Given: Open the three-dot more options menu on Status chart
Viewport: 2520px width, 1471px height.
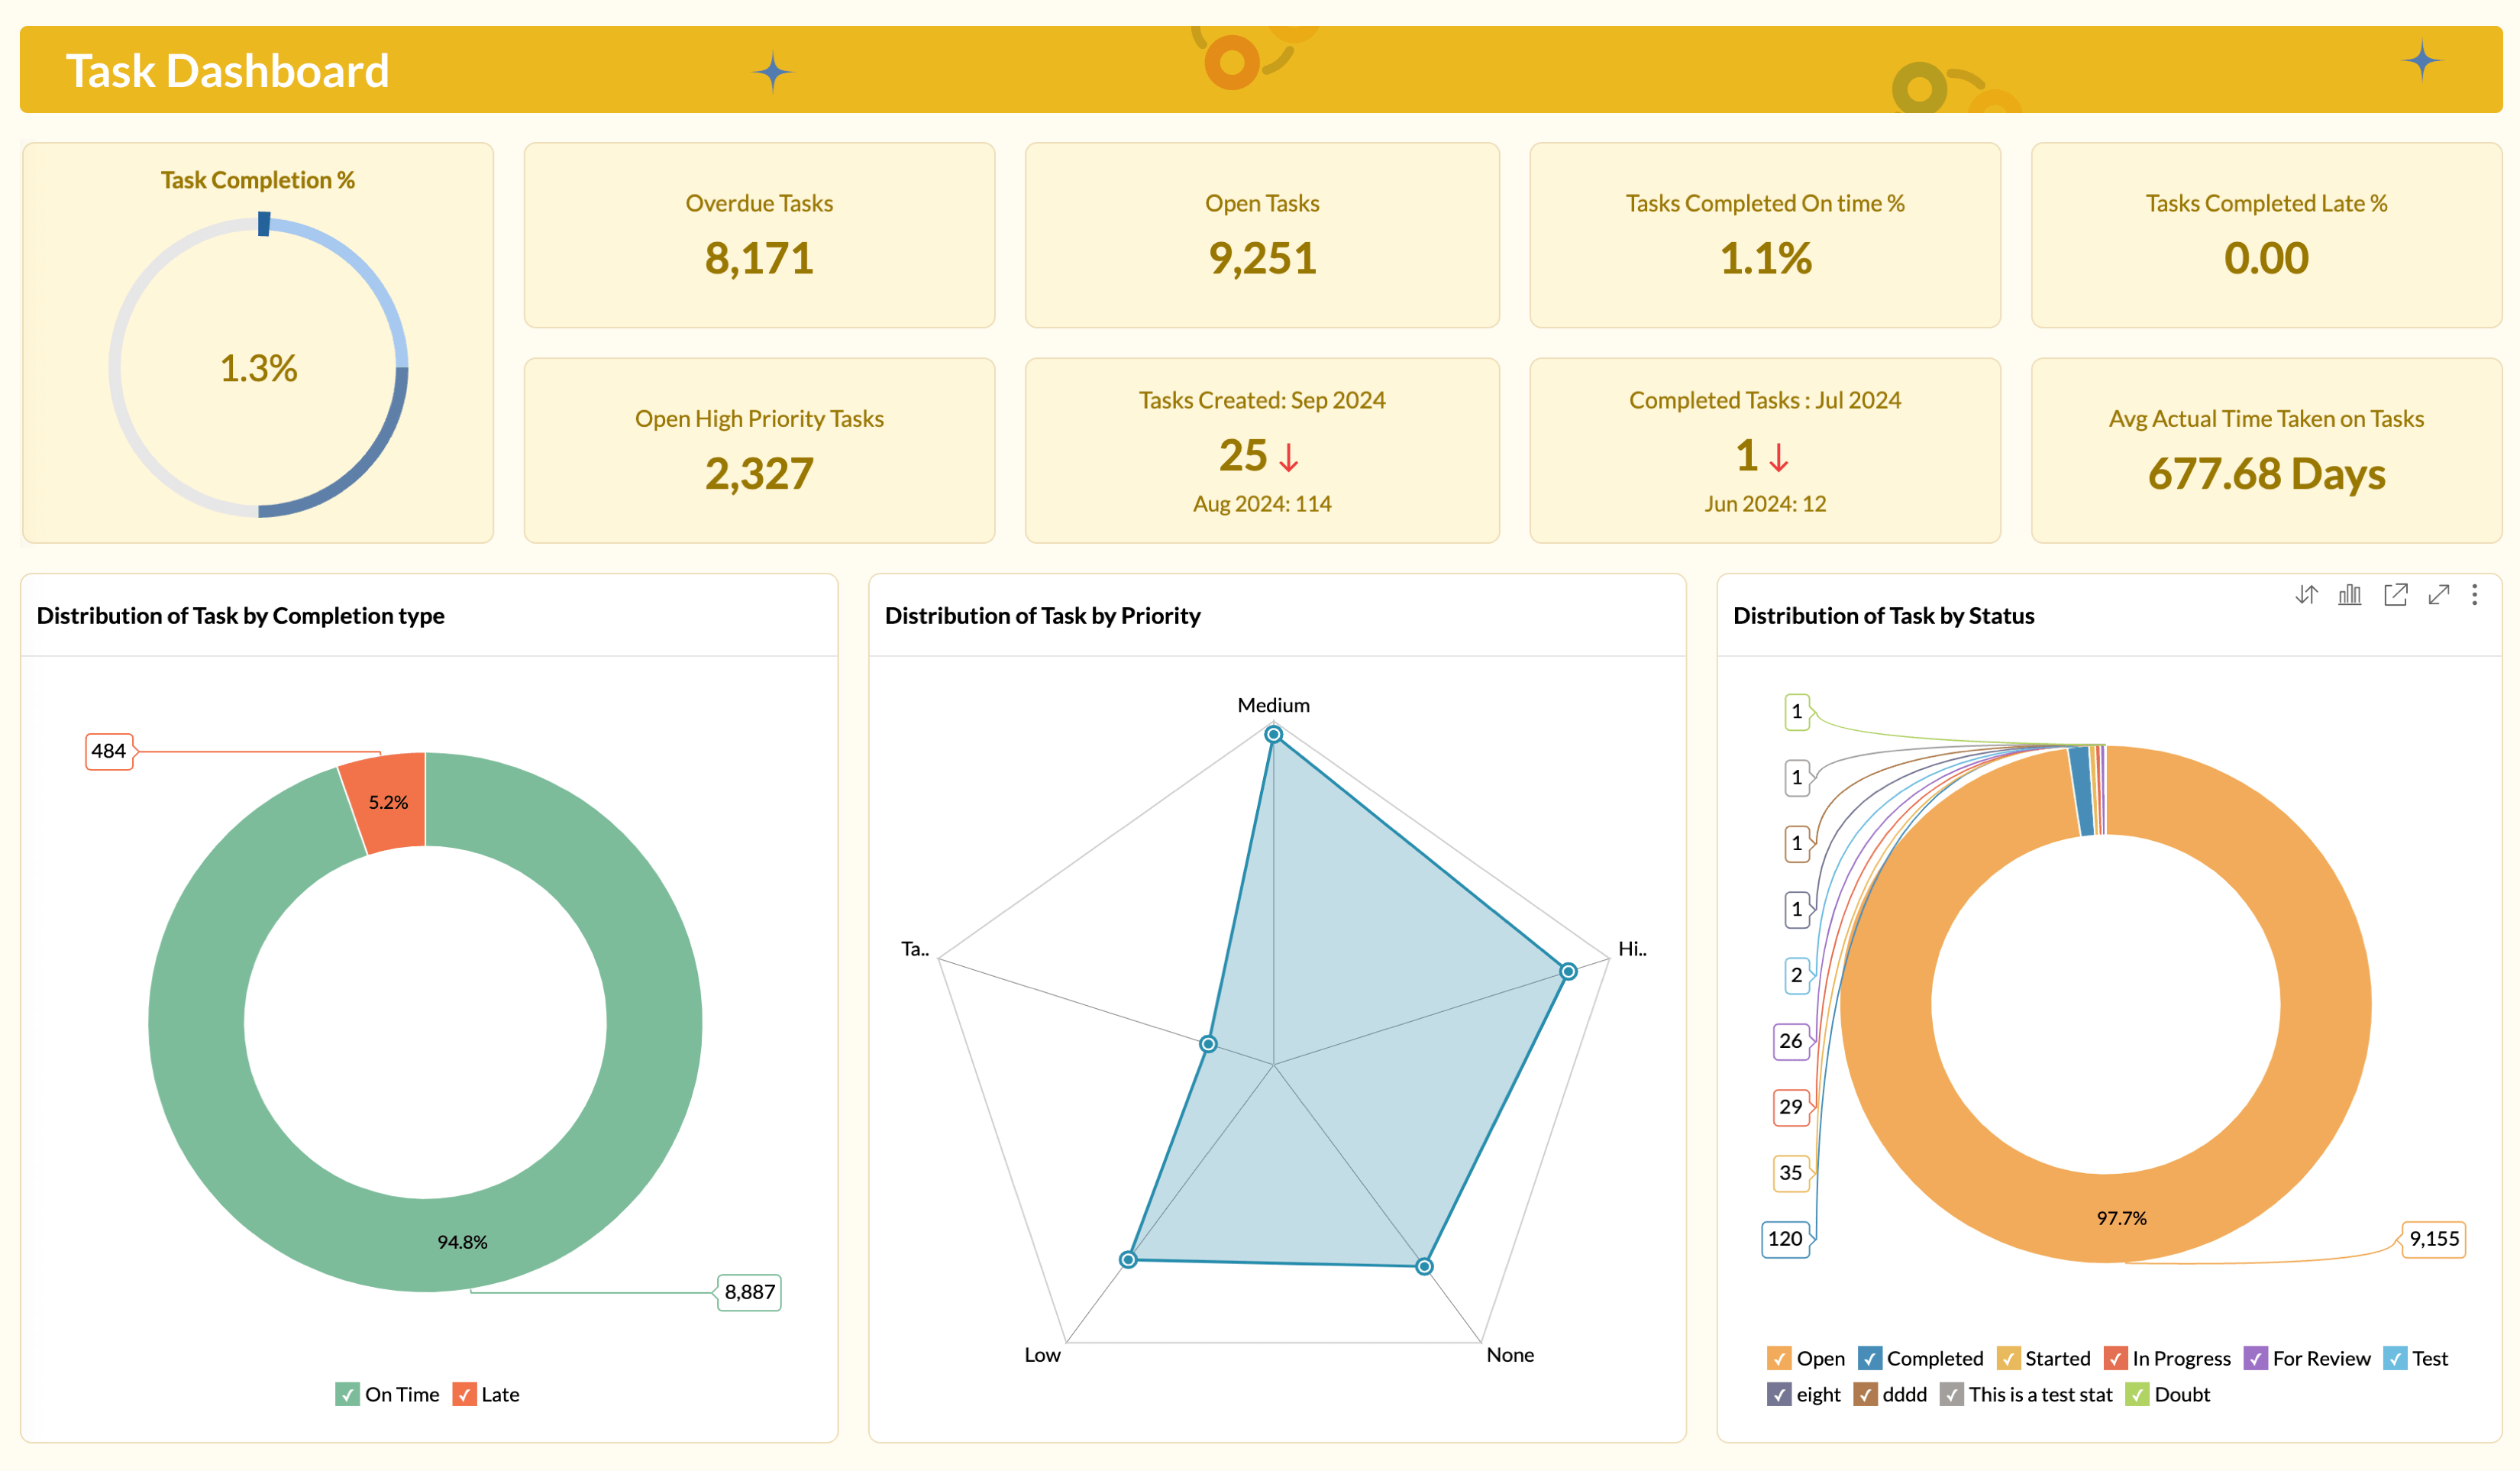Looking at the screenshot, I should click(2475, 595).
